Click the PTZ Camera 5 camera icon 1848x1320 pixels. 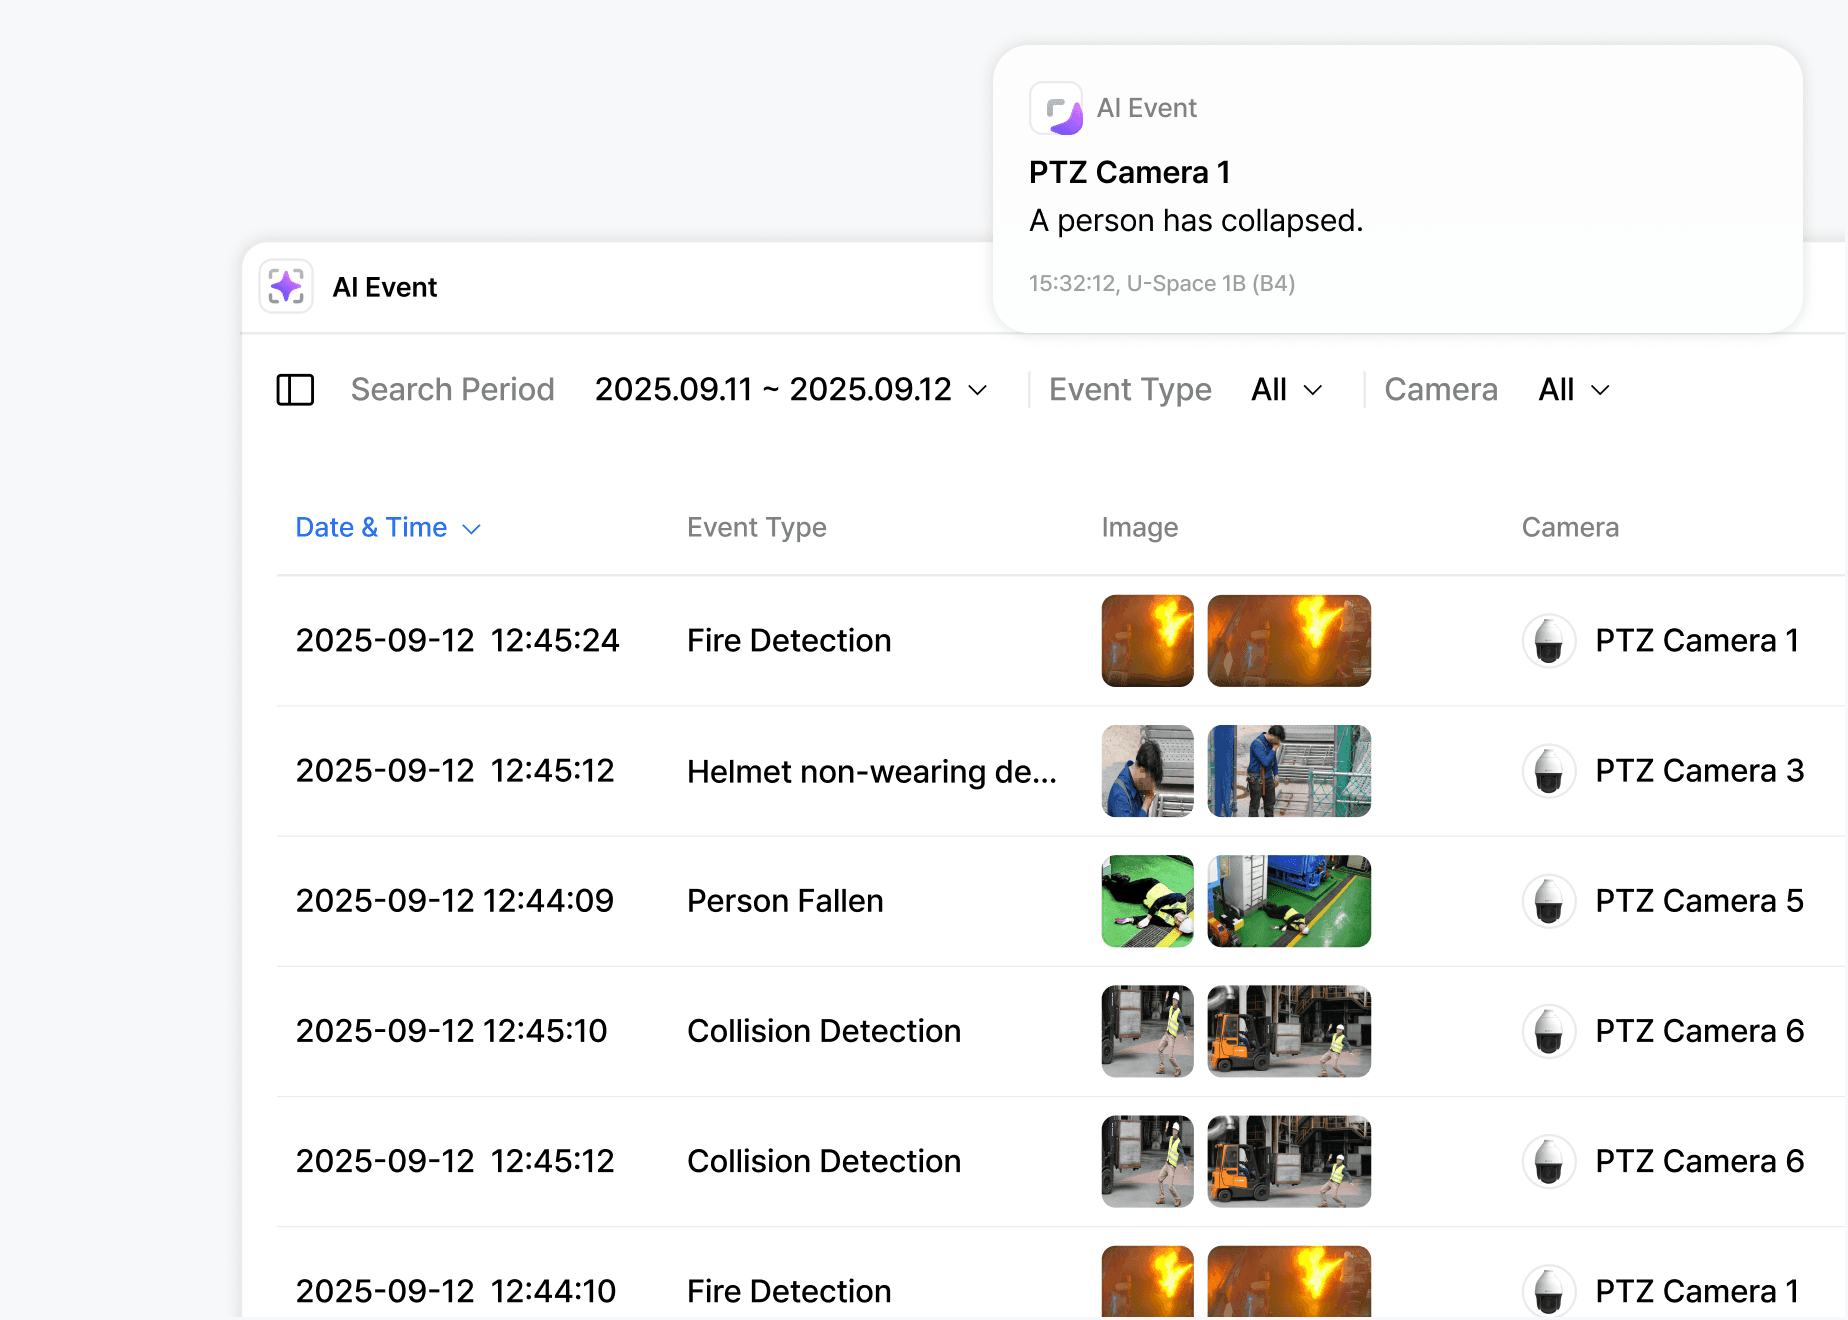click(x=1549, y=901)
